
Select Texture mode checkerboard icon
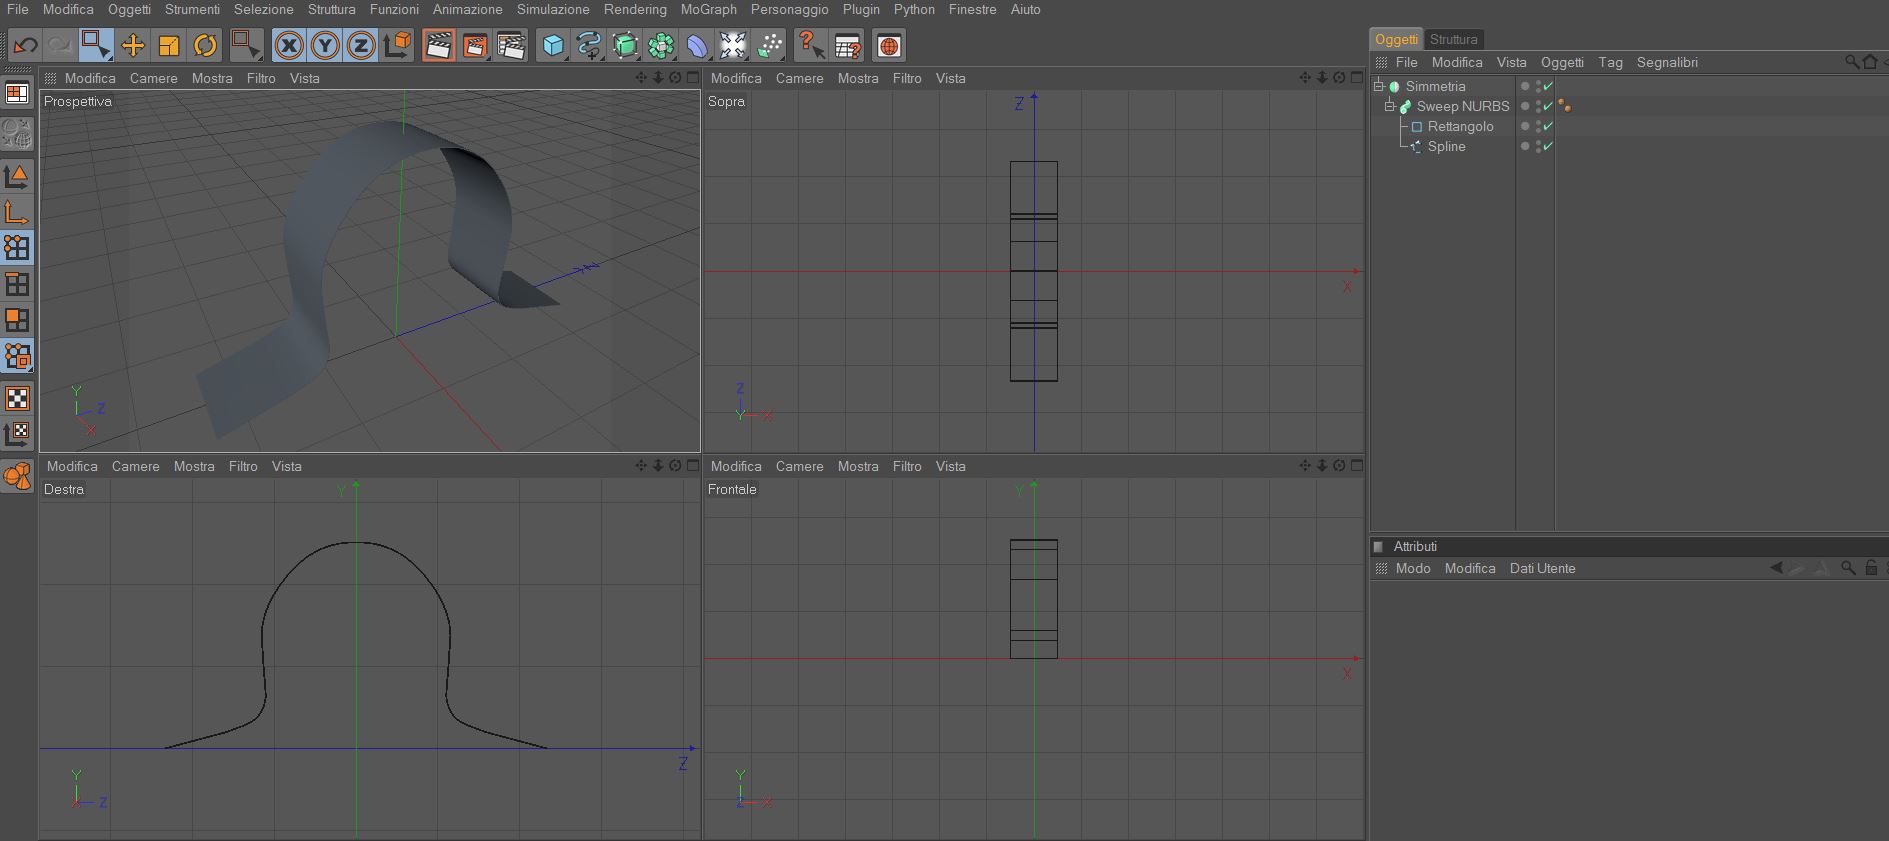point(17,398)
